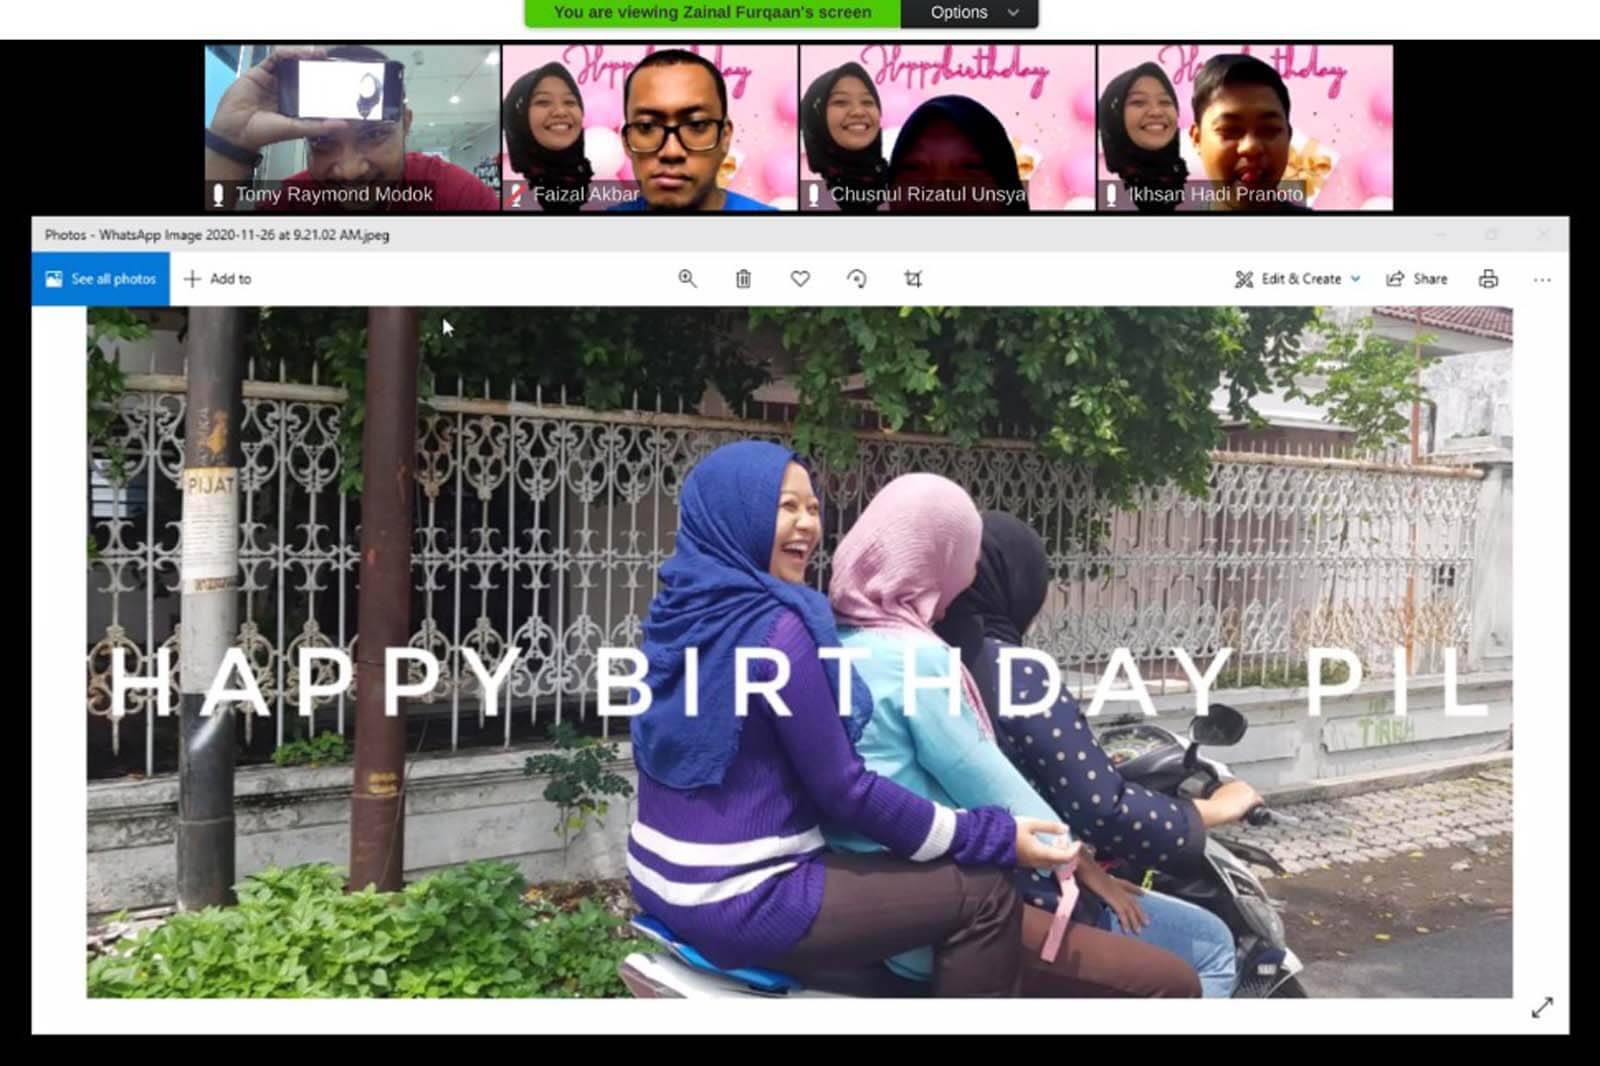Expand the Edit & Create dropdown
Image resolution: width=1600 pixels, height=1066 pixels.
(x=1299, y=279)
